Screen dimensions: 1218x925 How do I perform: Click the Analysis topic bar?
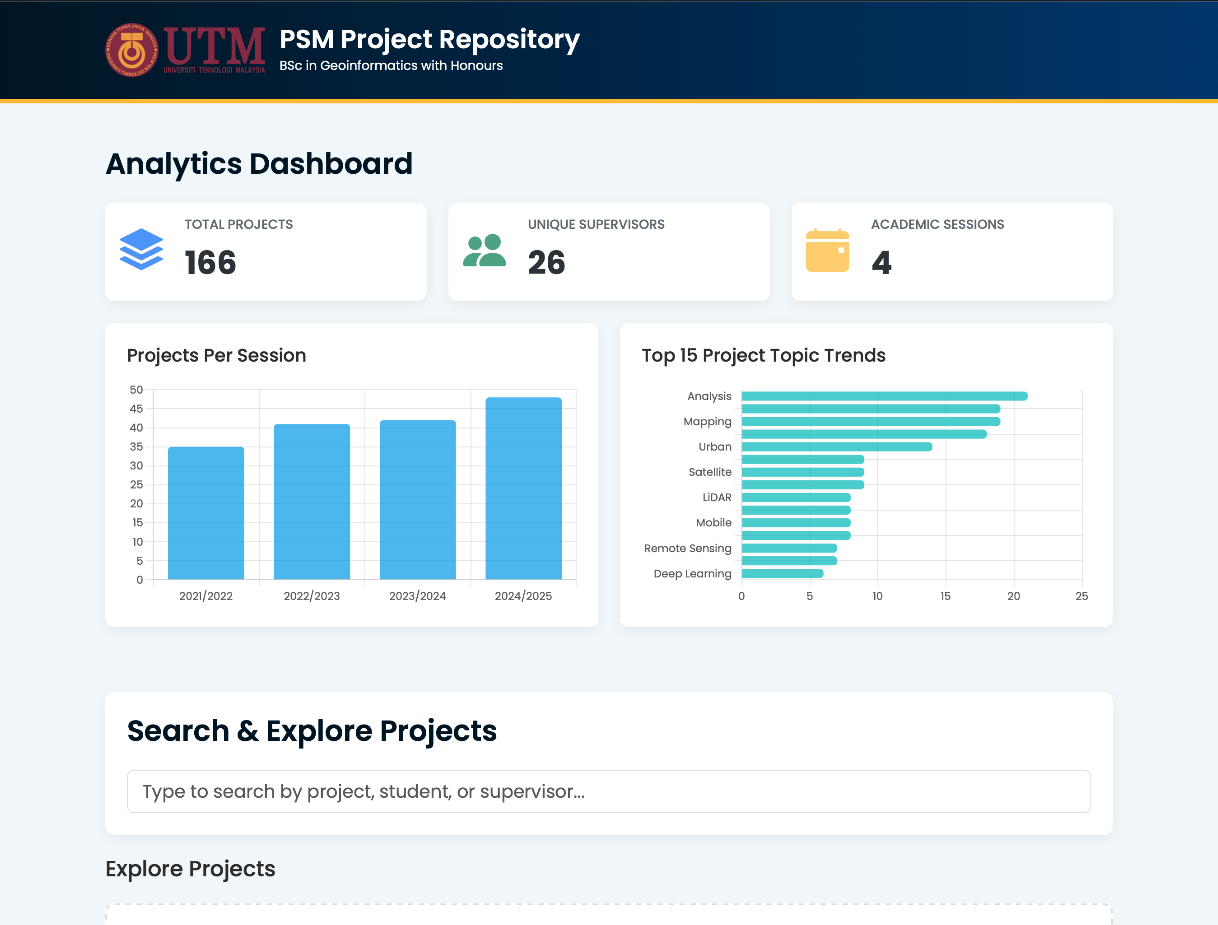884,396
